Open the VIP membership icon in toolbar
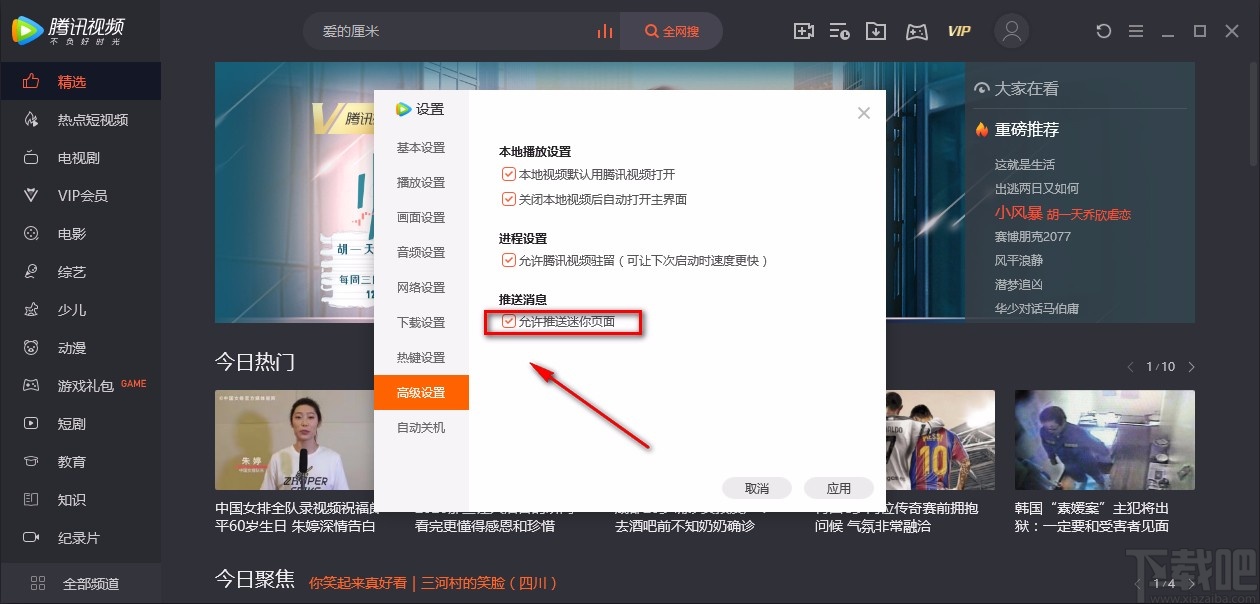Viewport: 1260px width, 604px height. tap(958, 31)
